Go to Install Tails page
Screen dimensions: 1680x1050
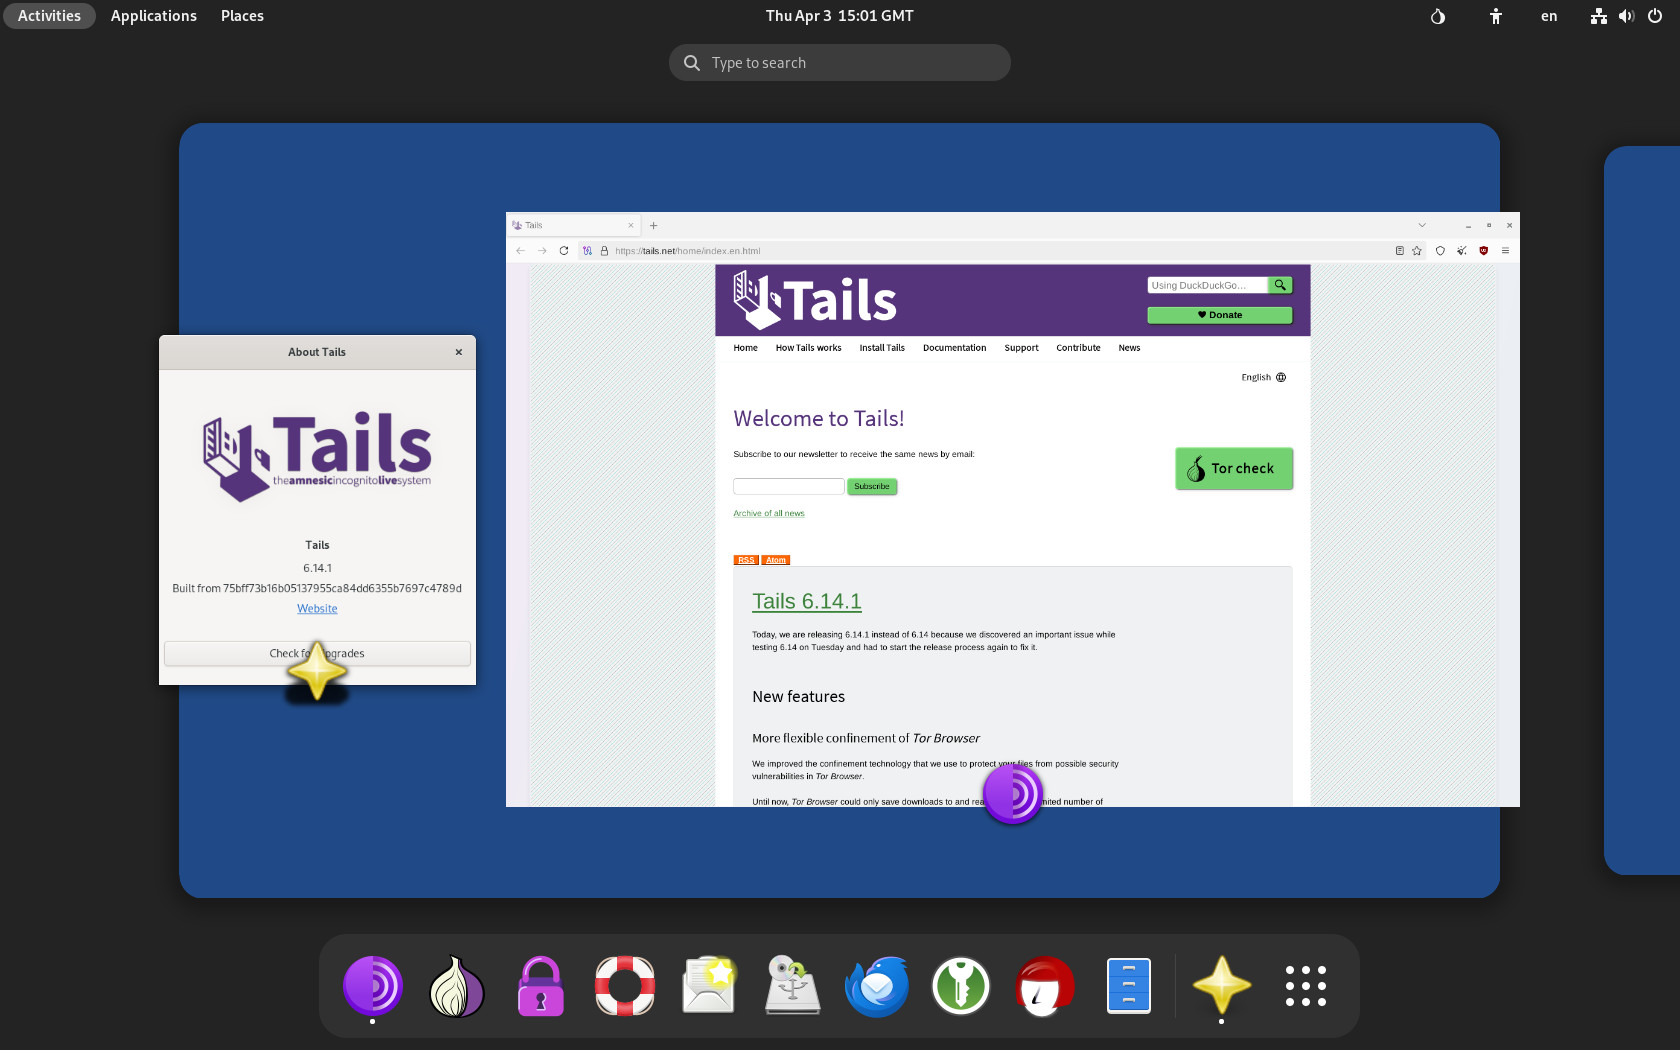point(882,348)
